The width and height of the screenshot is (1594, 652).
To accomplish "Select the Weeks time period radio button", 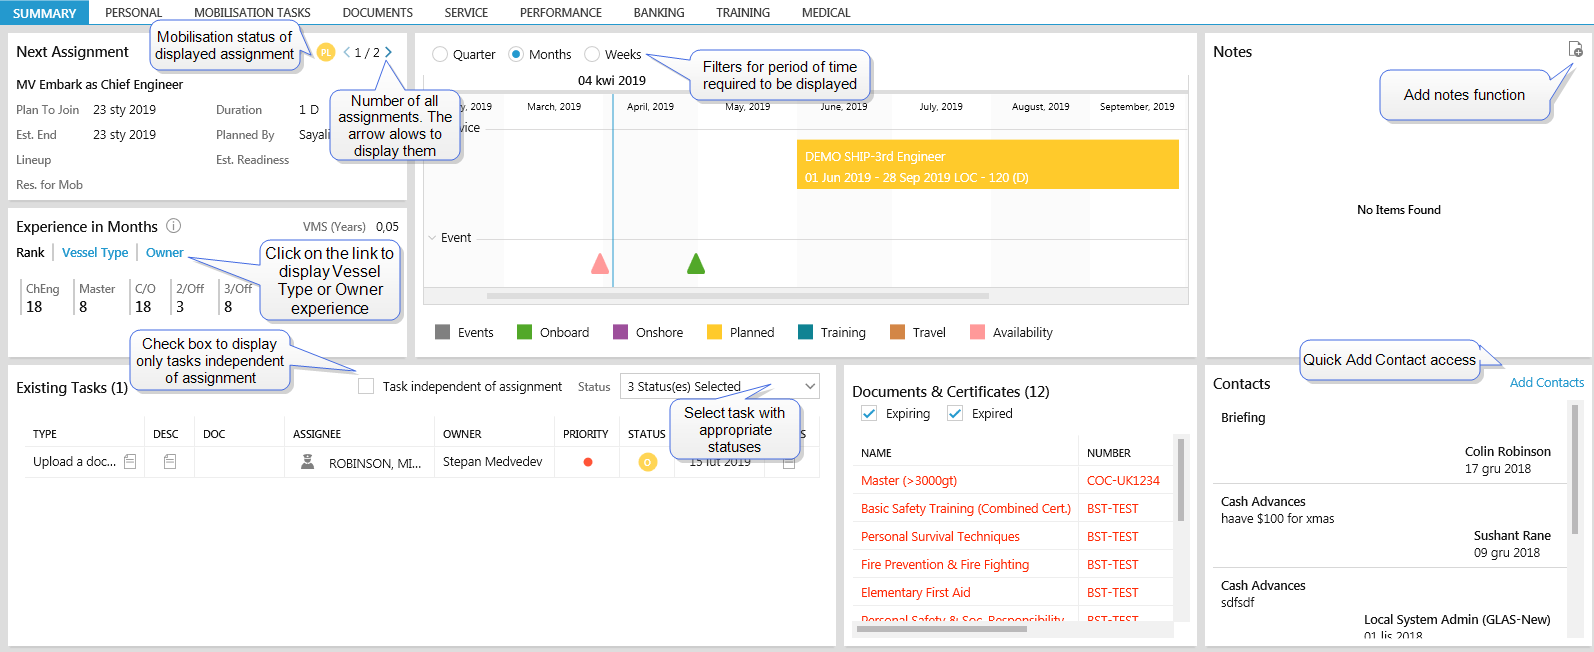I will (592, 54).
